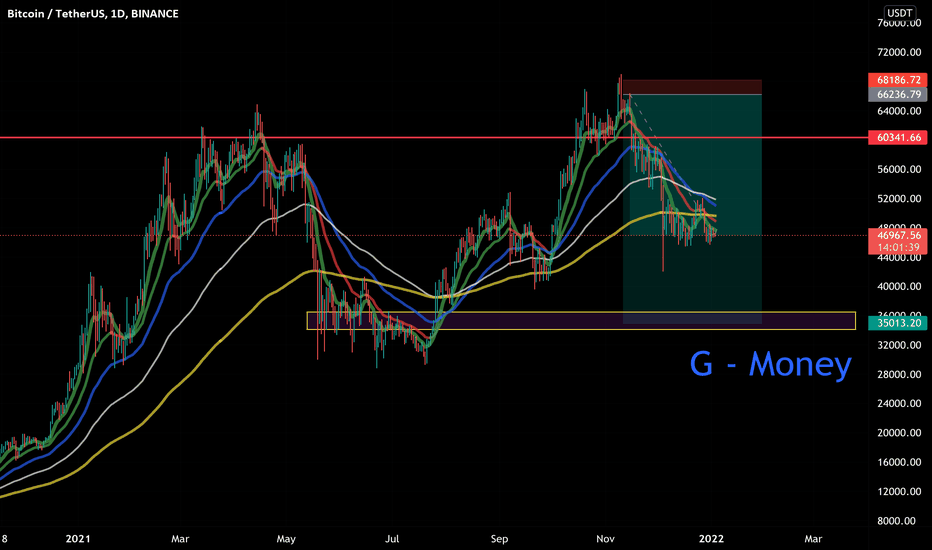Click the USDT currency label button
The height and width of the screenshot is (550, 932).
tap(899, 12)
